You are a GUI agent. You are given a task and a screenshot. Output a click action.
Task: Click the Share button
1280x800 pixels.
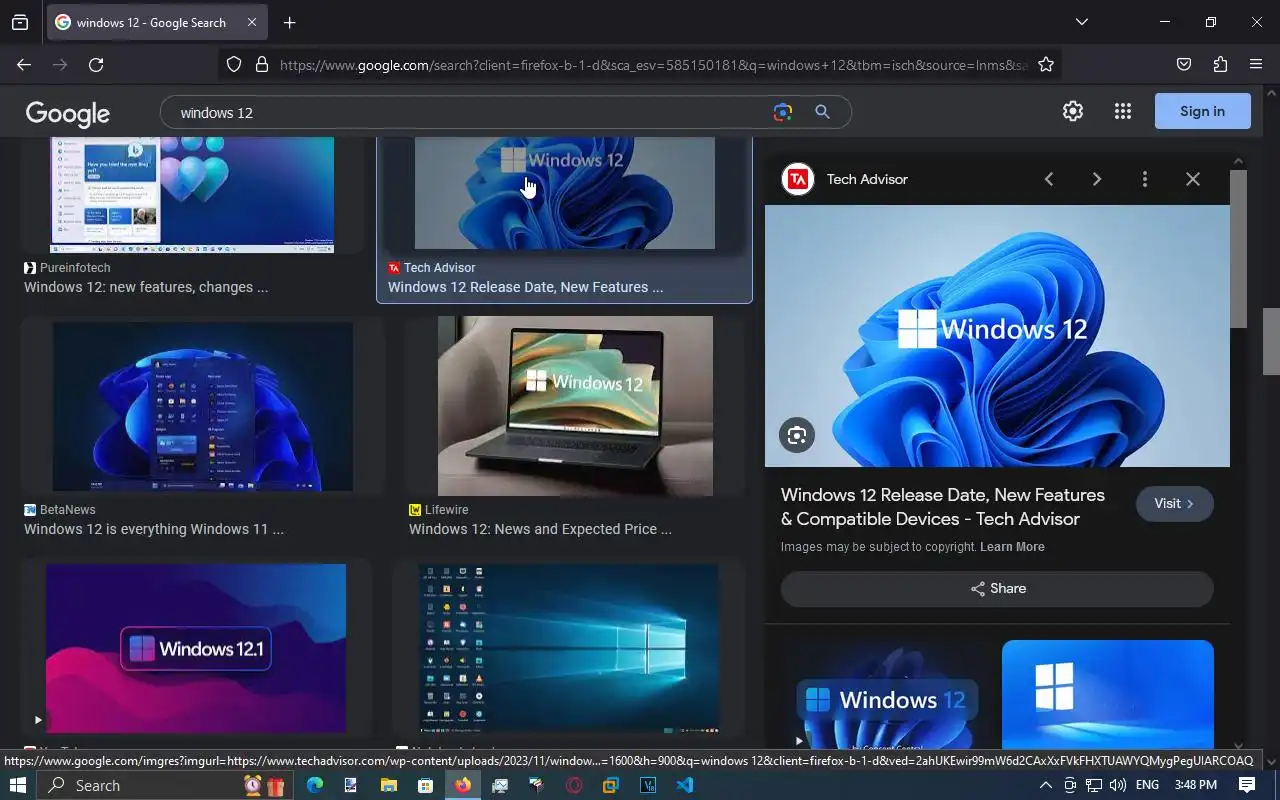(x=997, y=588)
